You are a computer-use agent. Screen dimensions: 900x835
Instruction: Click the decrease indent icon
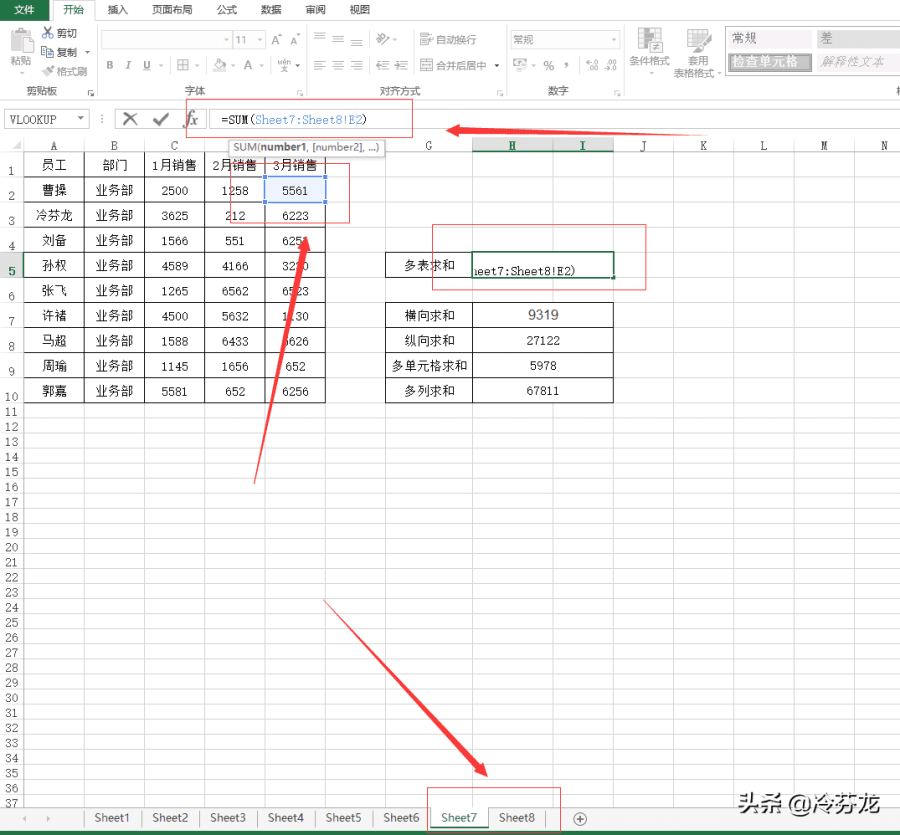382,65
